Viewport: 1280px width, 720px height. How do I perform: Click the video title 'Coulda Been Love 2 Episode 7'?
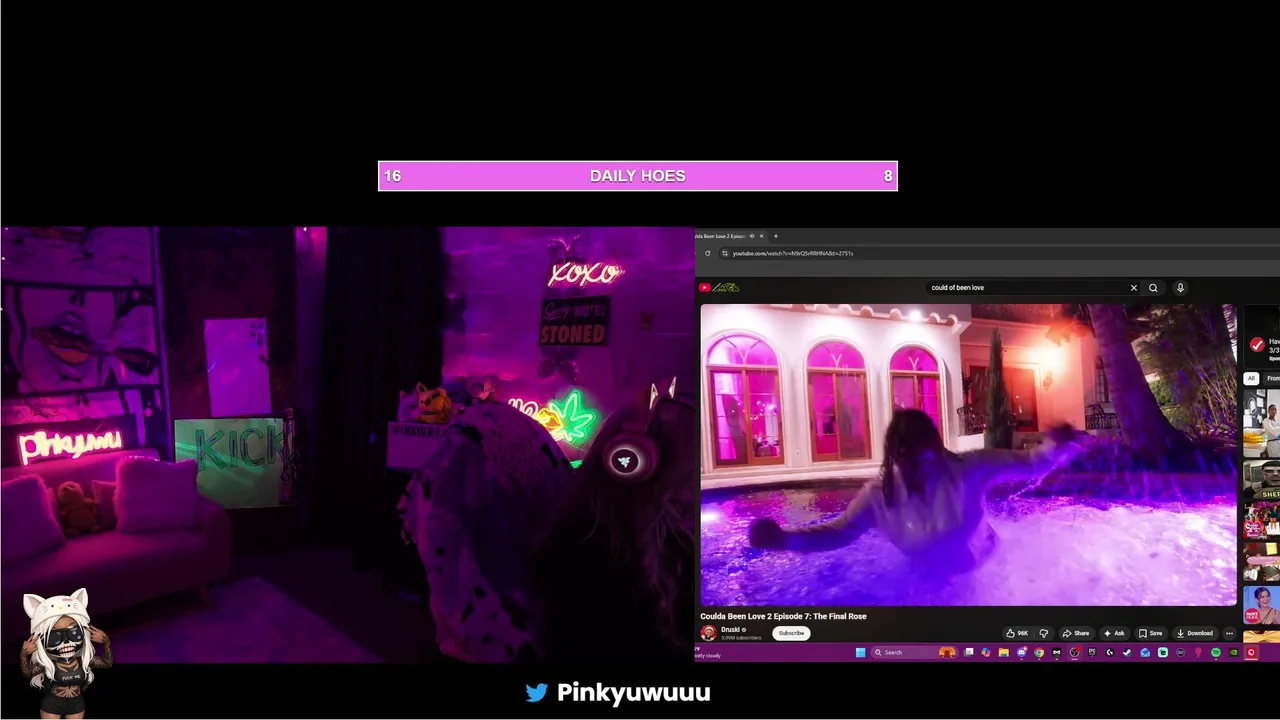coord(783,616)
